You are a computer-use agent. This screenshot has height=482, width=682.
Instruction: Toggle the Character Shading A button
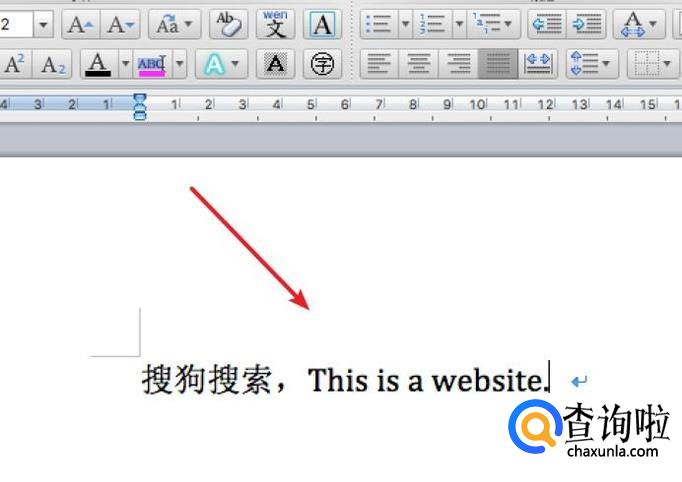pos(275,64)
